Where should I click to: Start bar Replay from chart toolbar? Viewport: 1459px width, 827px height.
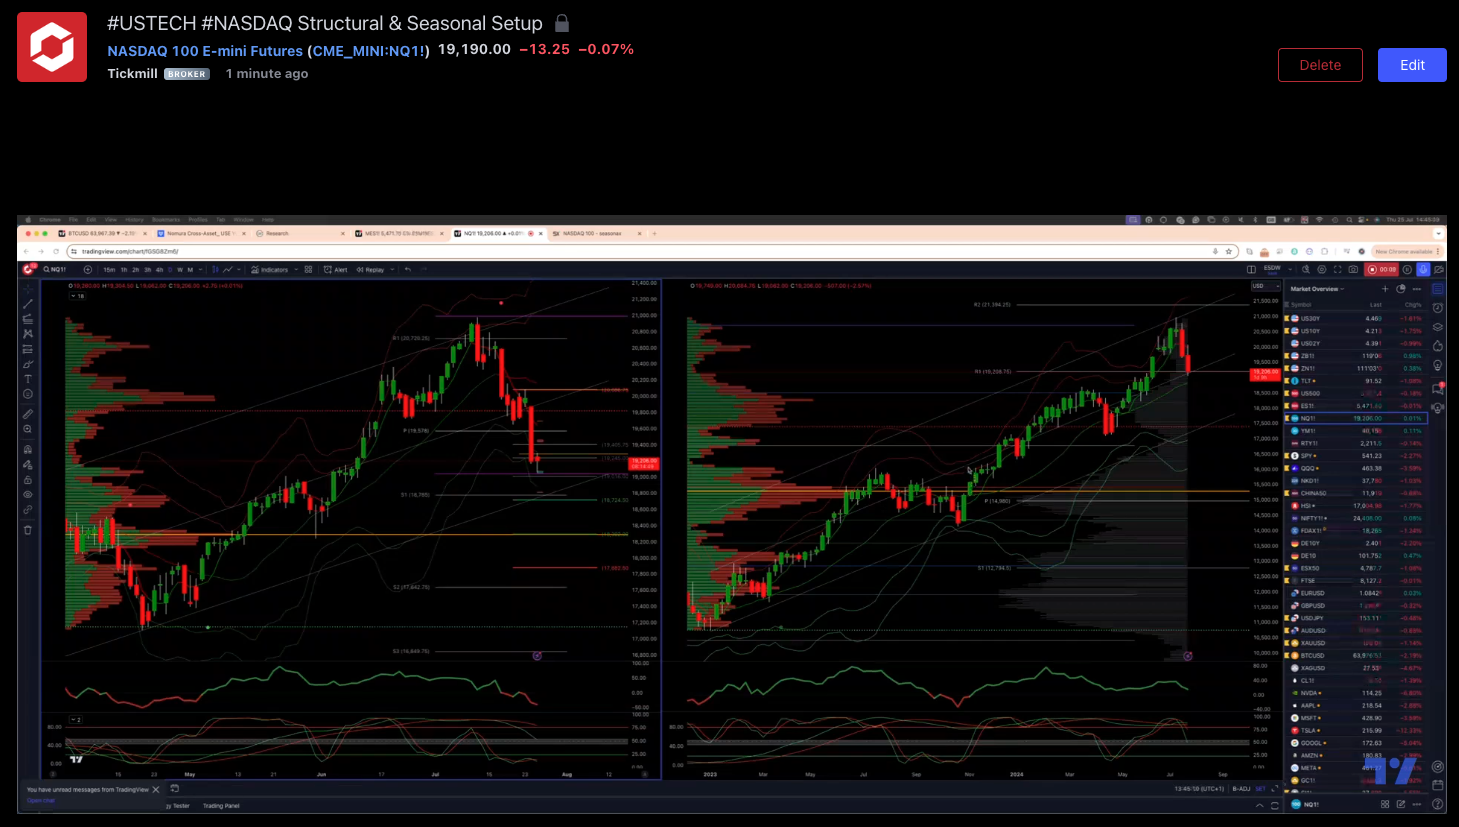point(370,269)
